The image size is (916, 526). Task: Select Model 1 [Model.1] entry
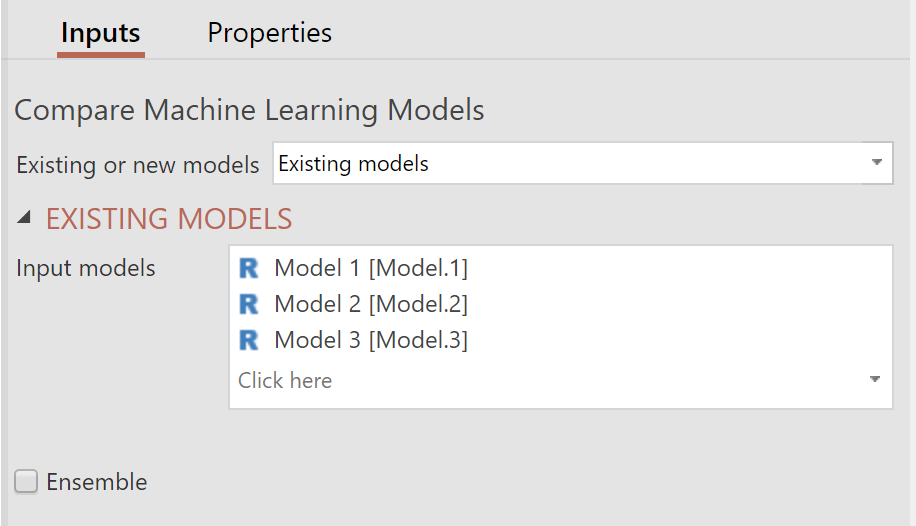pyautogui.click(x=371, y=268)
